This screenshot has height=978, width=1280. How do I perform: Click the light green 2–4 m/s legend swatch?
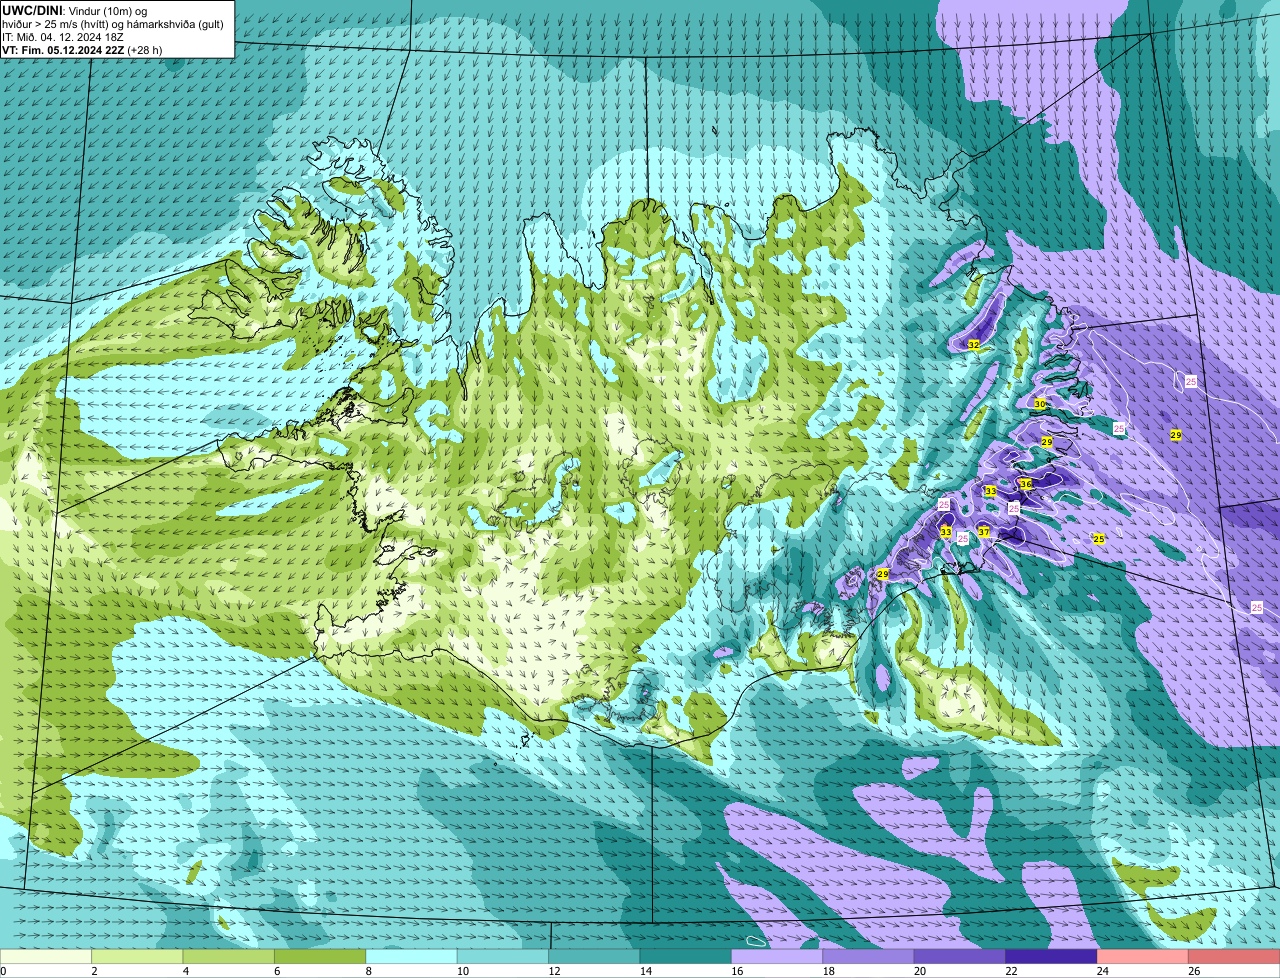pyautogui.click(x=137, y=957)
